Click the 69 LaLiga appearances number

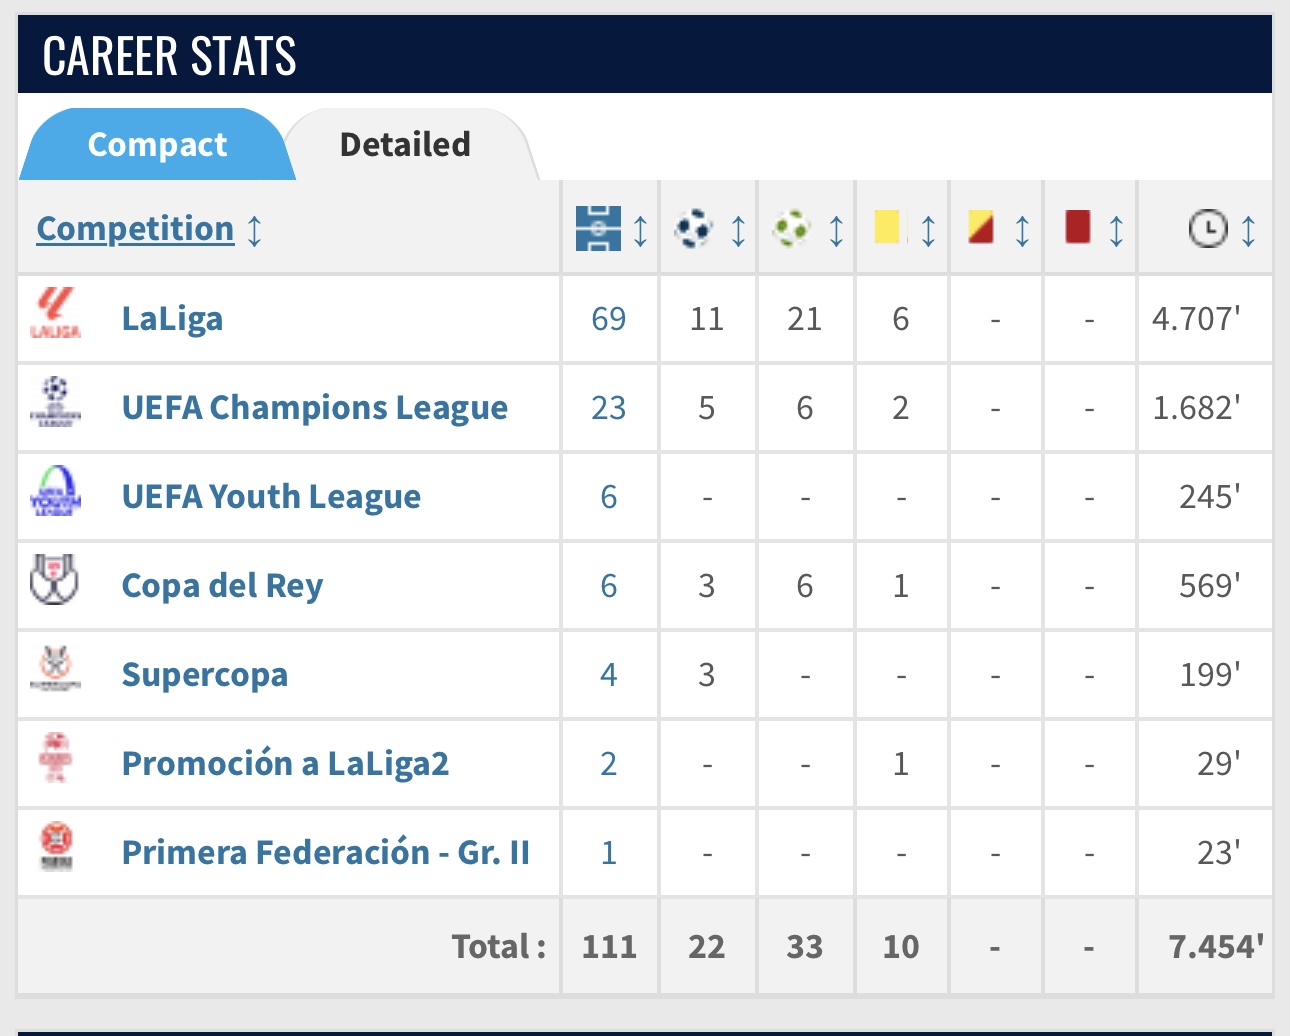608,319
